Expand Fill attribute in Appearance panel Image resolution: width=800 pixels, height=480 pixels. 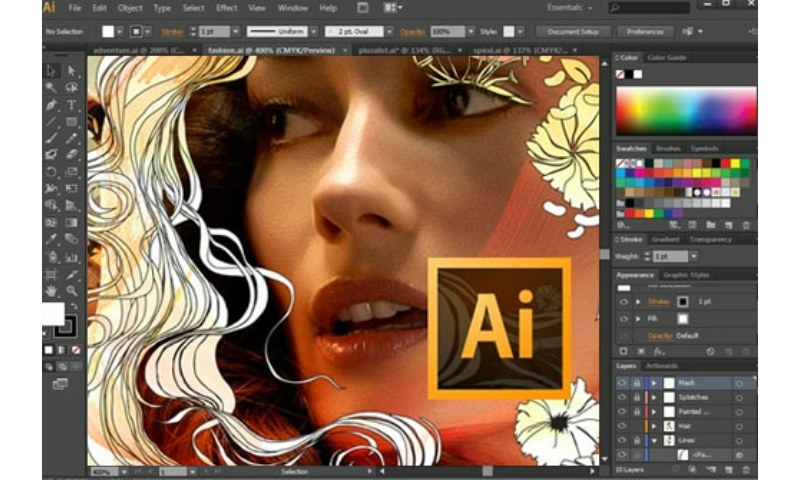638,319
